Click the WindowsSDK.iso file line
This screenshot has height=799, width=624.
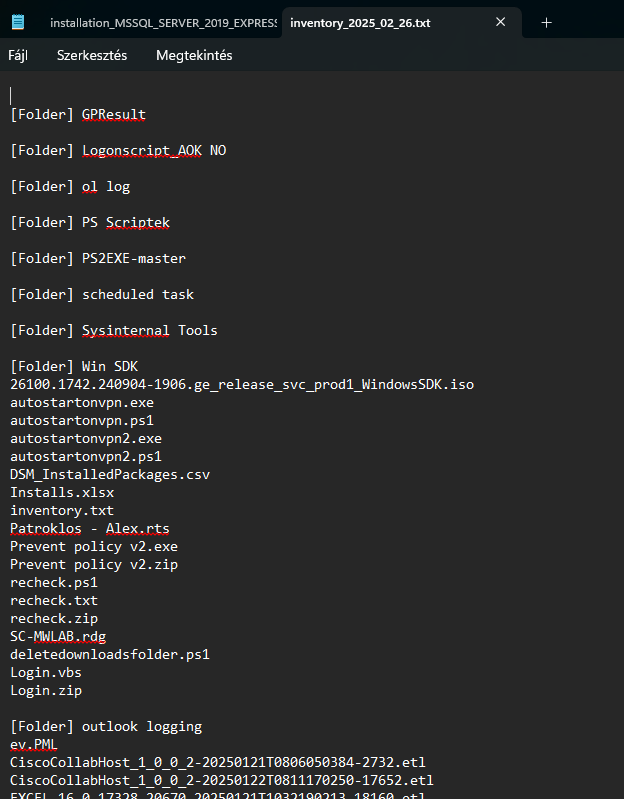(x=242, y=385)
